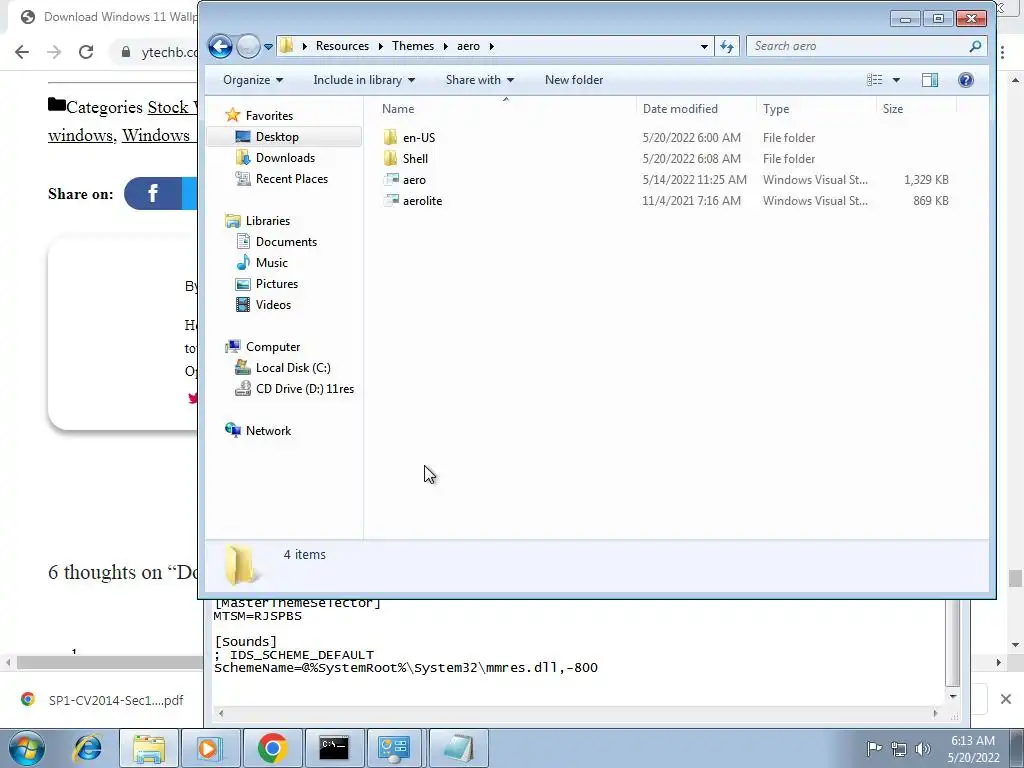Viewport: 1024px width, 768px height.
Task: Sort by Size column header
Action: pyautogui.click(x=916, y=108)
